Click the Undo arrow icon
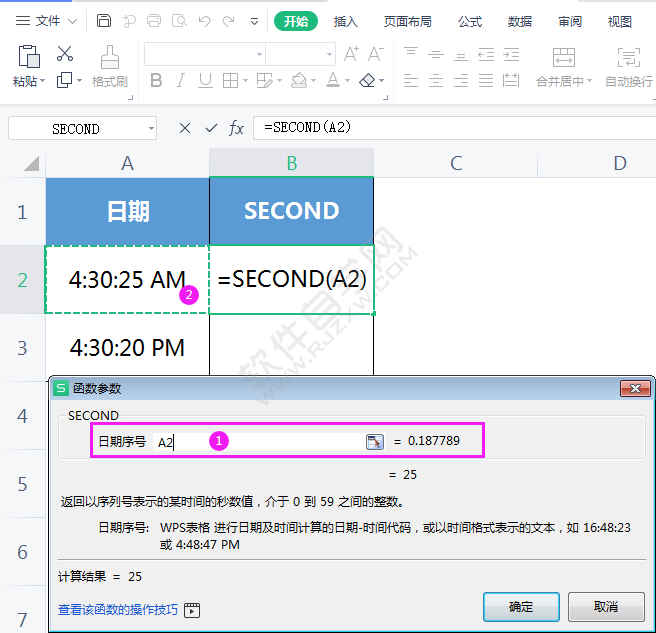 click(204, 21)
